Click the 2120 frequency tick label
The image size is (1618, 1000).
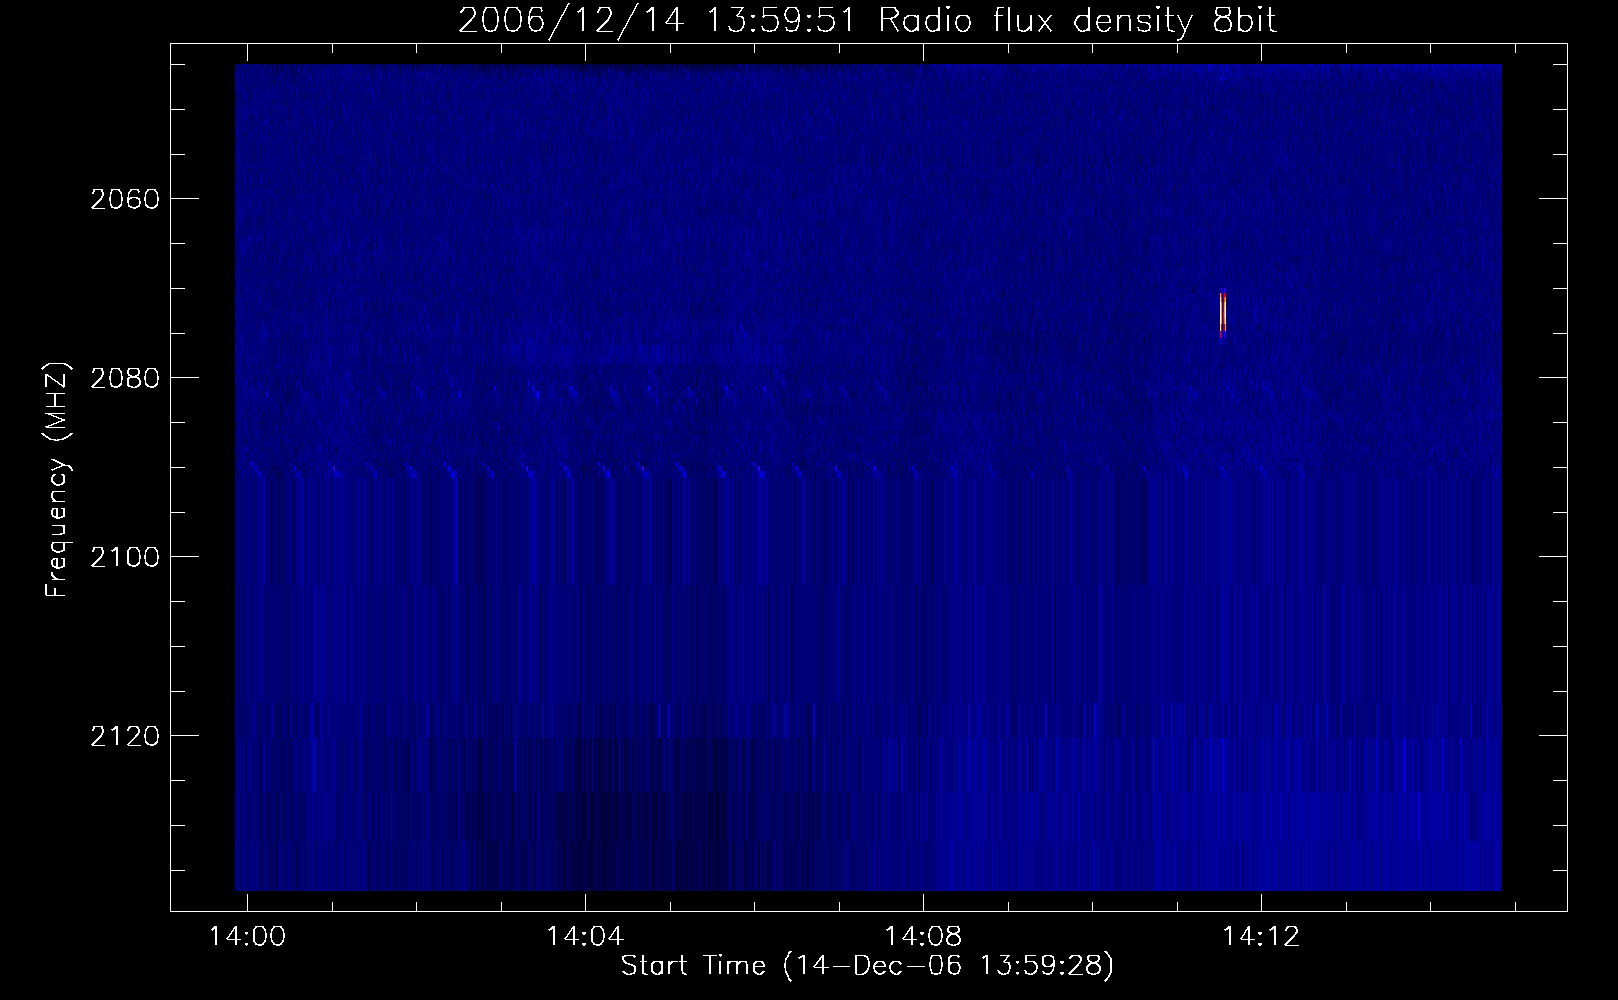(124, 736)
